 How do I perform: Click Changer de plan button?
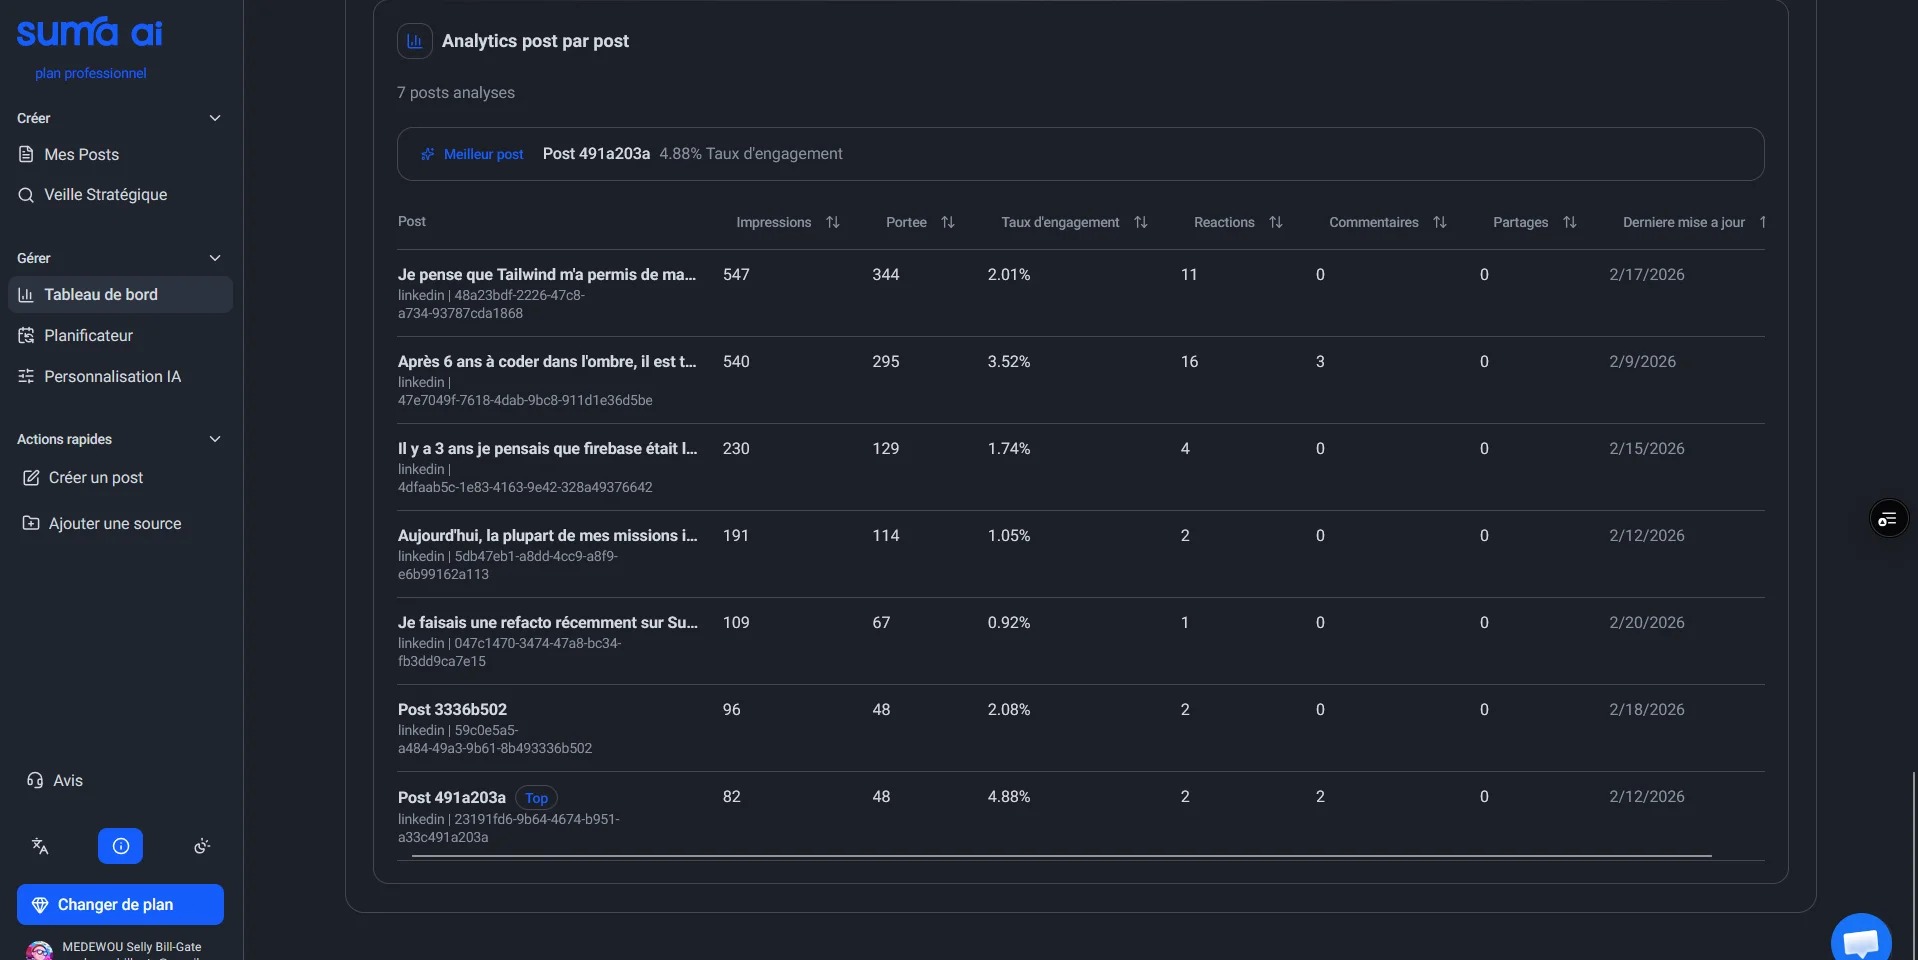[x=120, y=904]
